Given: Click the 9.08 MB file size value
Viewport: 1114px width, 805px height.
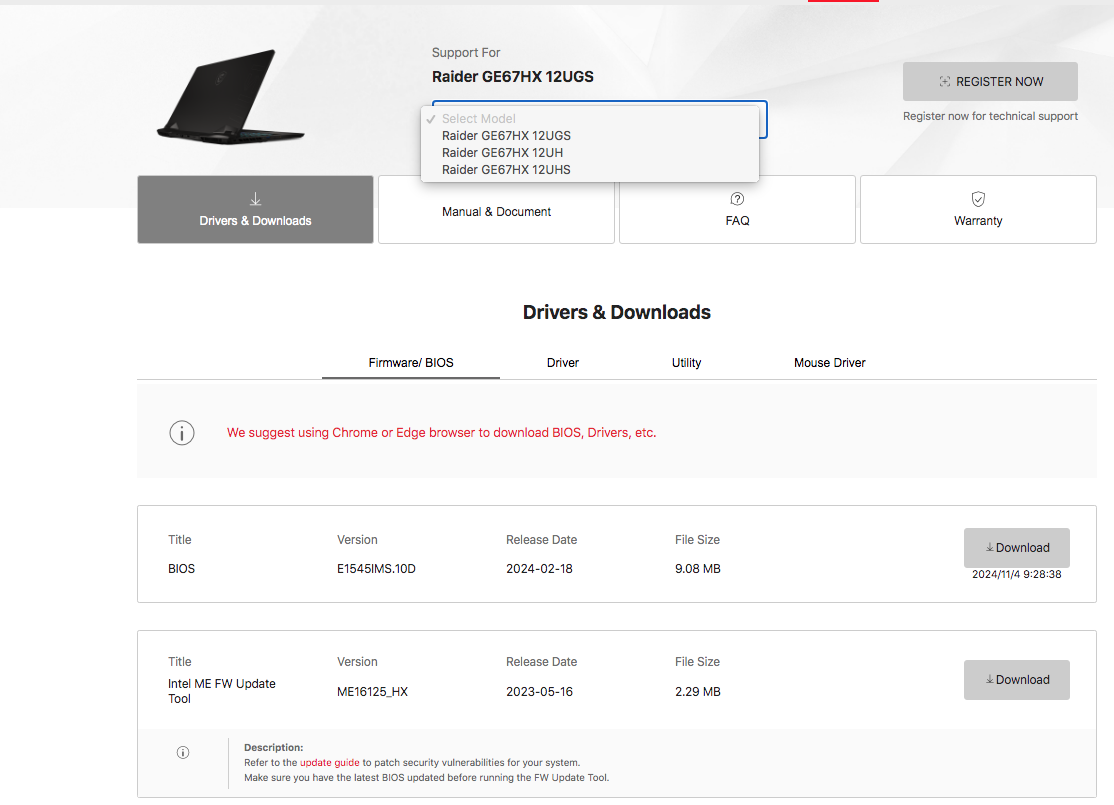Looking at the screenshot, I should pos(698,568).
